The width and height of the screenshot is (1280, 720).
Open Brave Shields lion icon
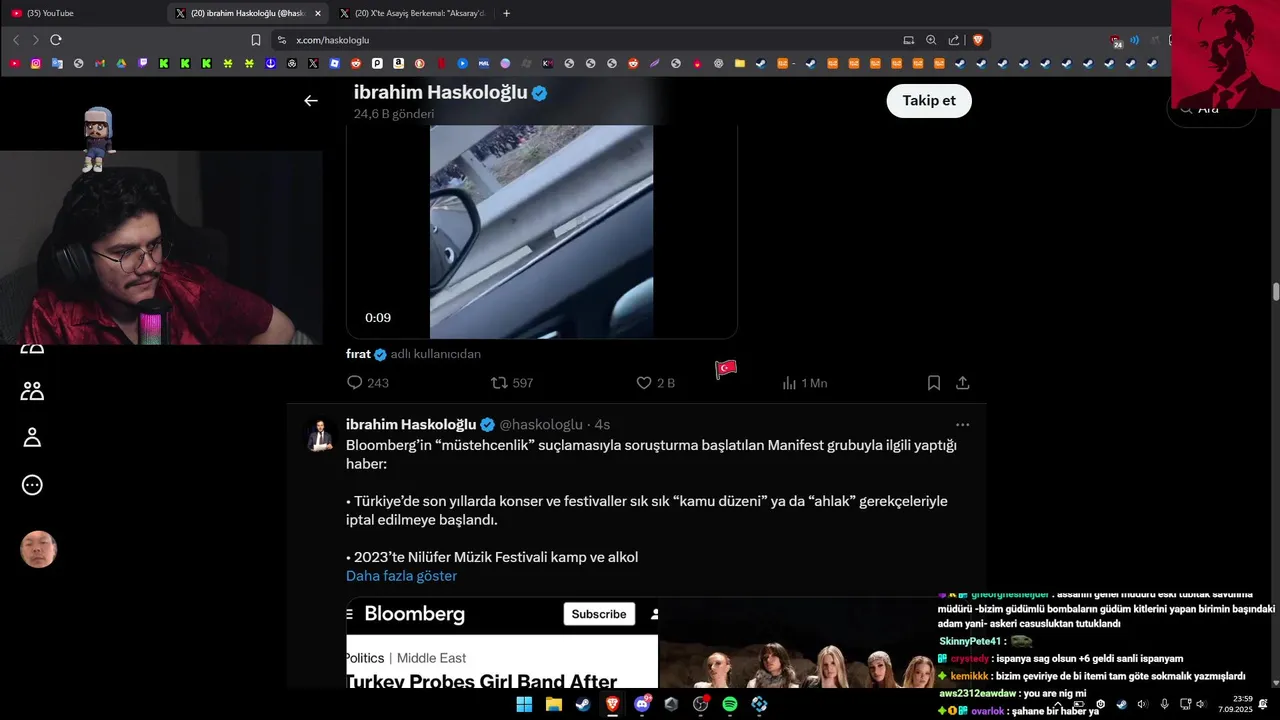tap(978, 40)
